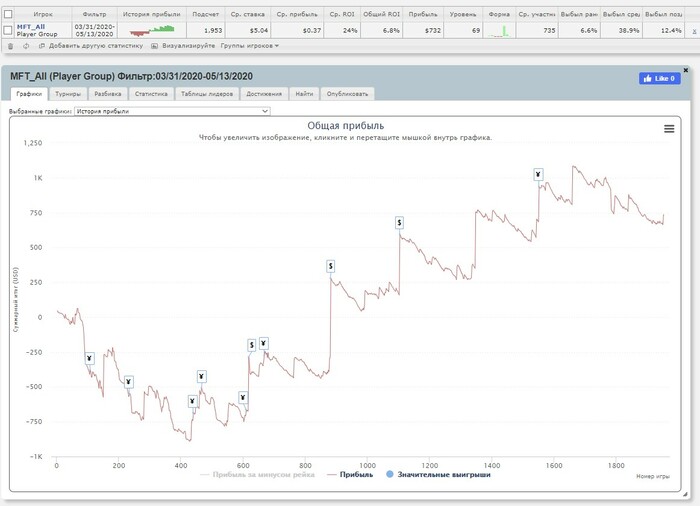Toggle Прибыль series in chart legend
700x506 pixels.
tap(350, 475)
